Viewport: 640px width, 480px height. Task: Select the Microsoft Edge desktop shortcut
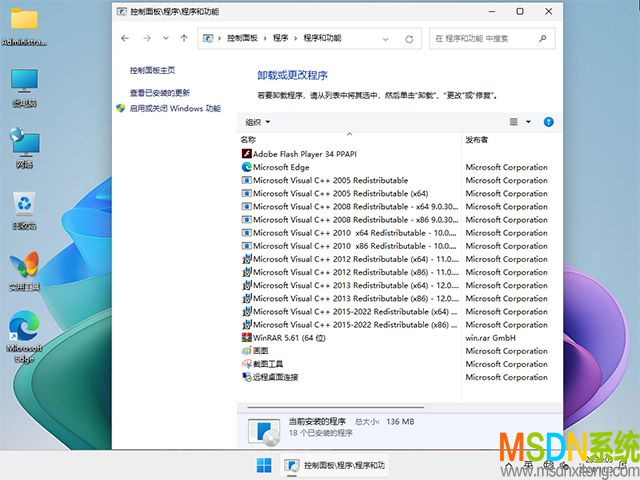coord(24,337)
